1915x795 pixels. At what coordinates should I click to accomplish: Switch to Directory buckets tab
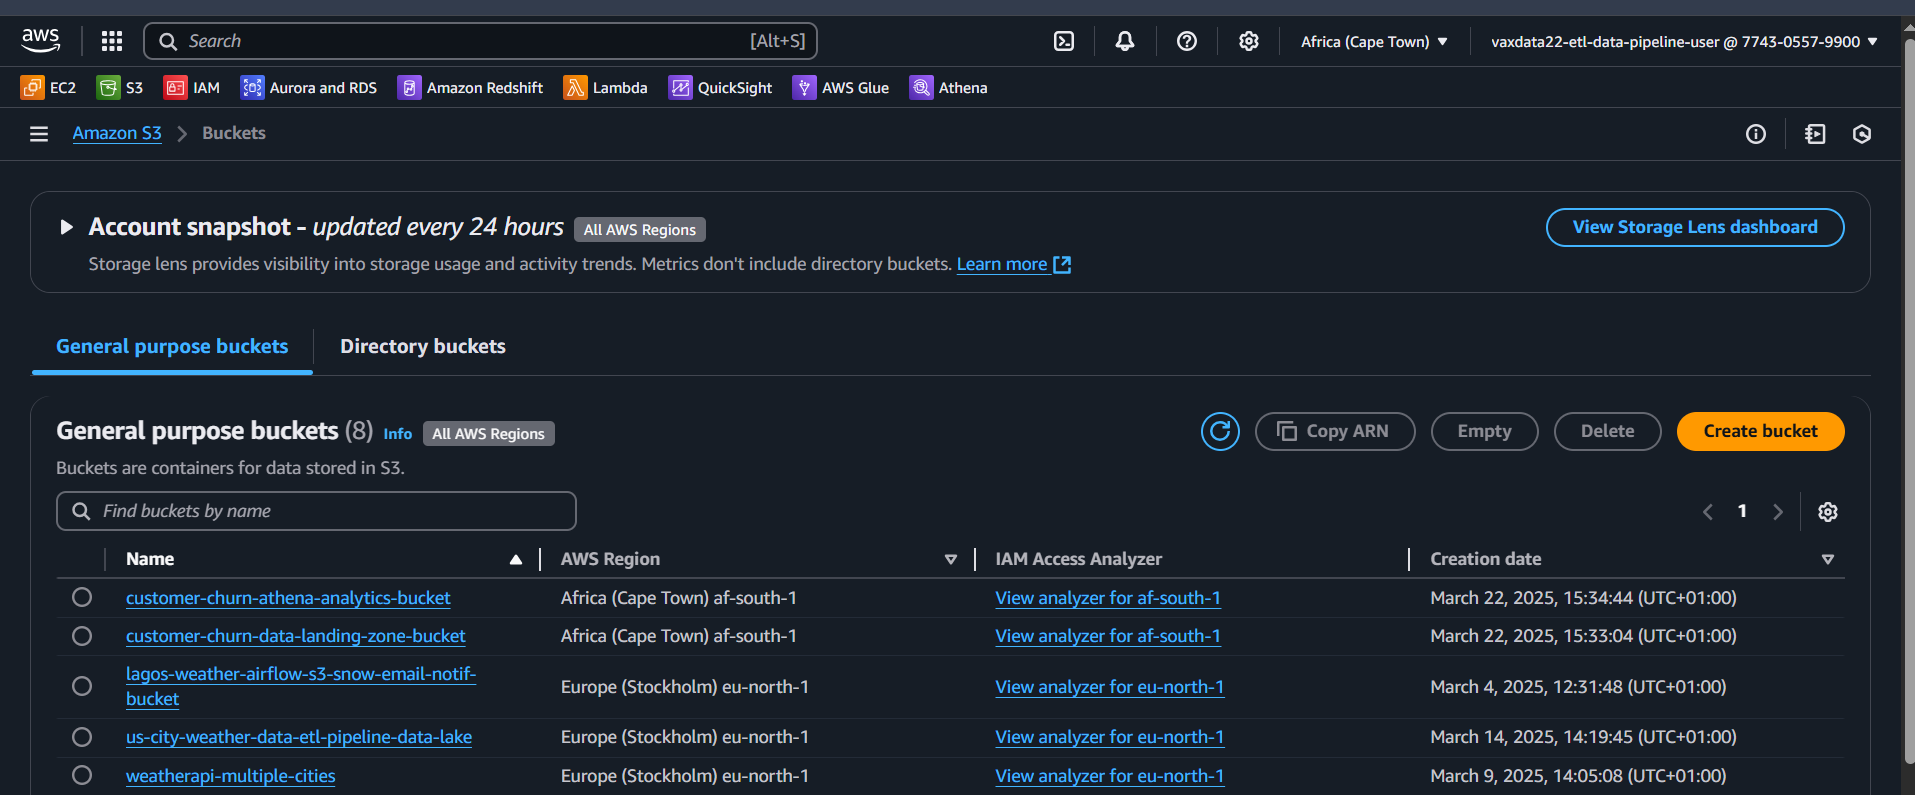pos(423,347)
